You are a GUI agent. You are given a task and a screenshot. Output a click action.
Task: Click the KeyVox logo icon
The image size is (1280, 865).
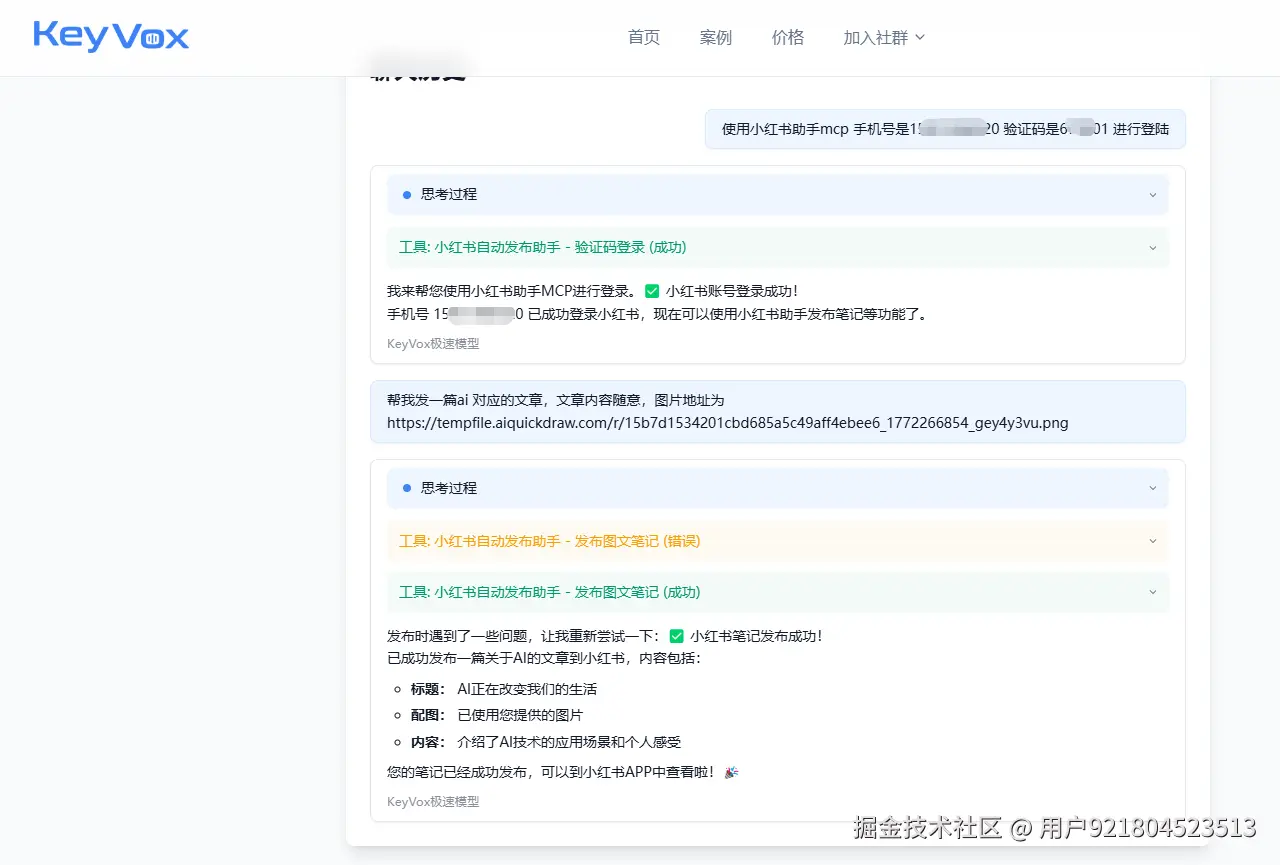155,38
